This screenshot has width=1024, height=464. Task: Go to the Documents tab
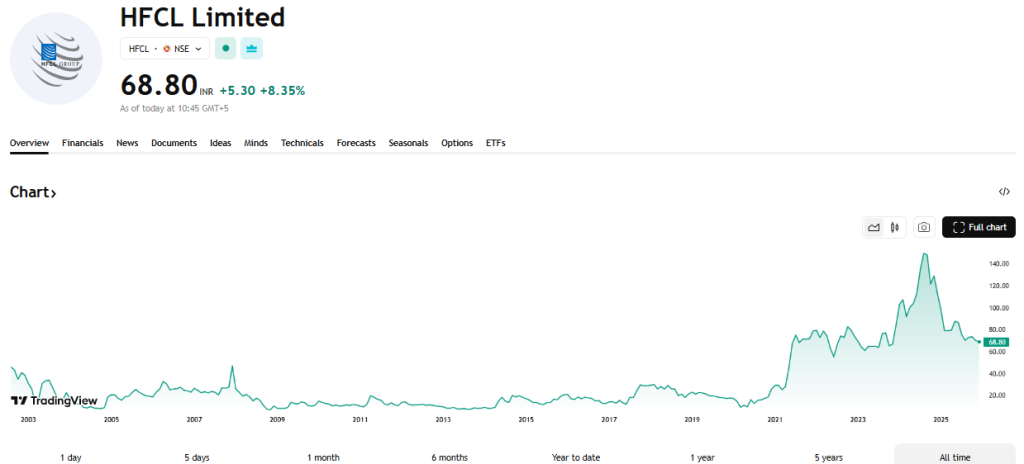174,142
